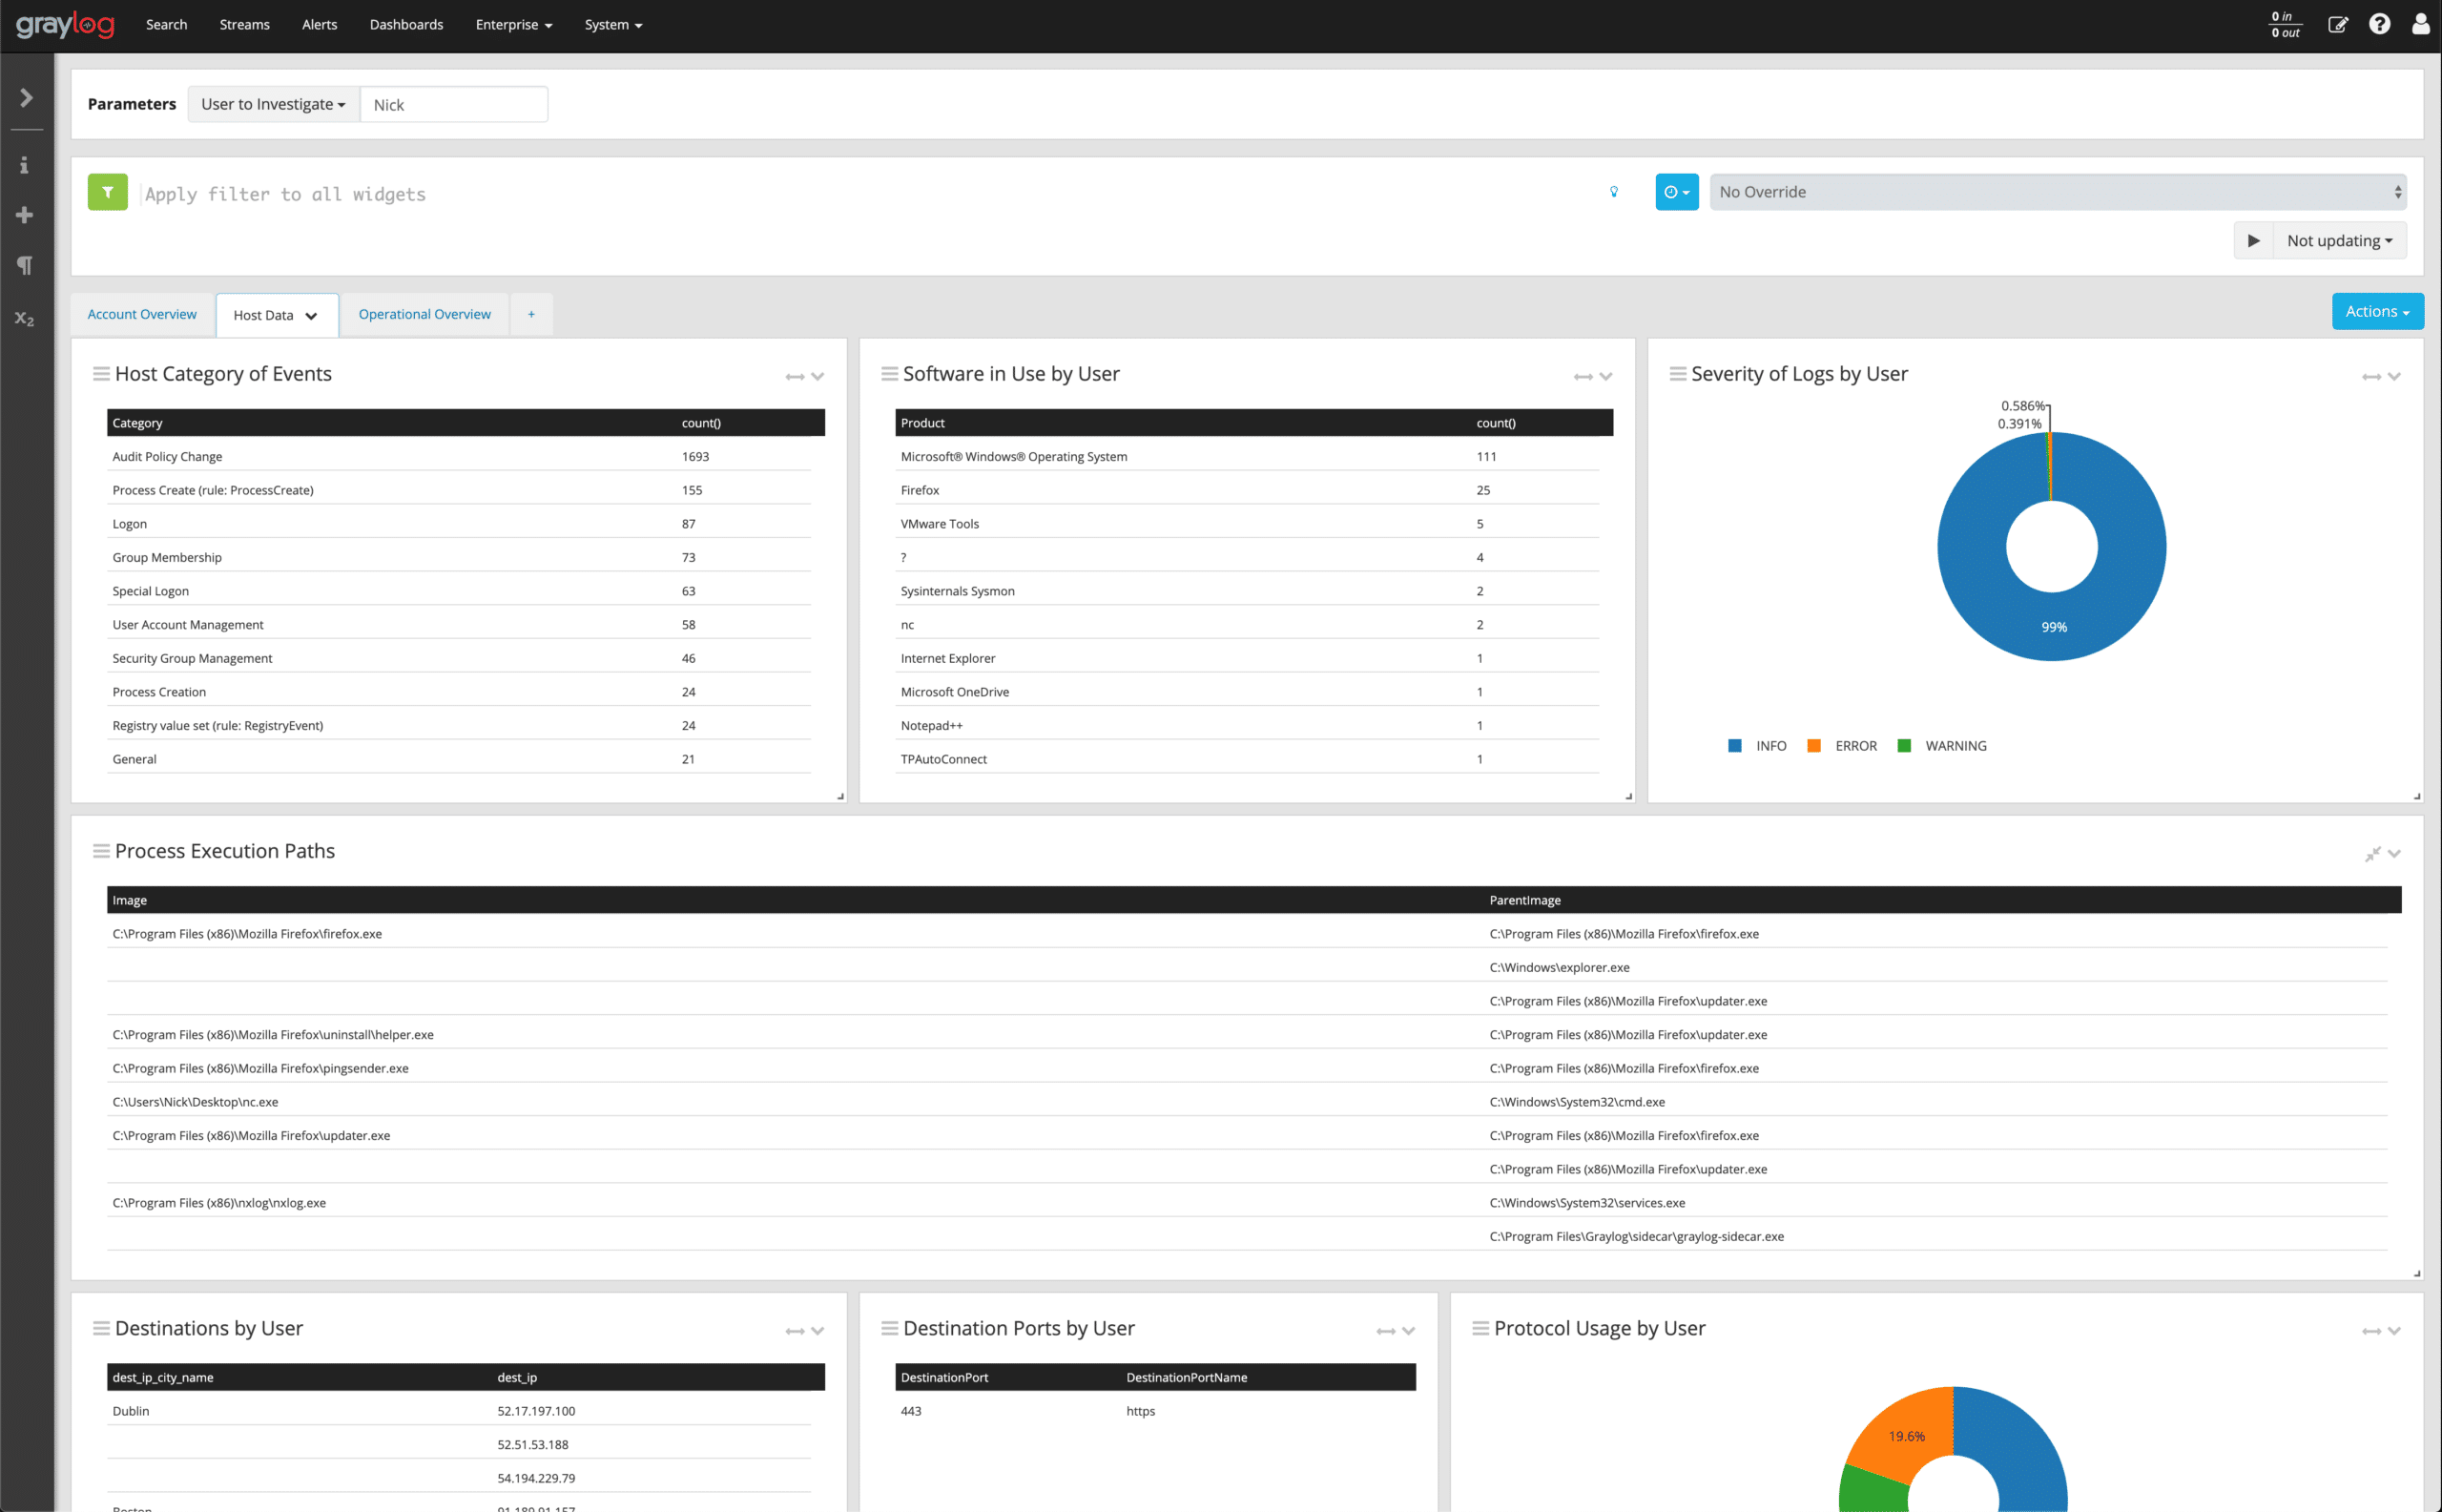Image resolution: width=2442 pixels, height=1512 pixels.
Task: Expand the left sidebar chevron
Action: (x=26, y=98)
